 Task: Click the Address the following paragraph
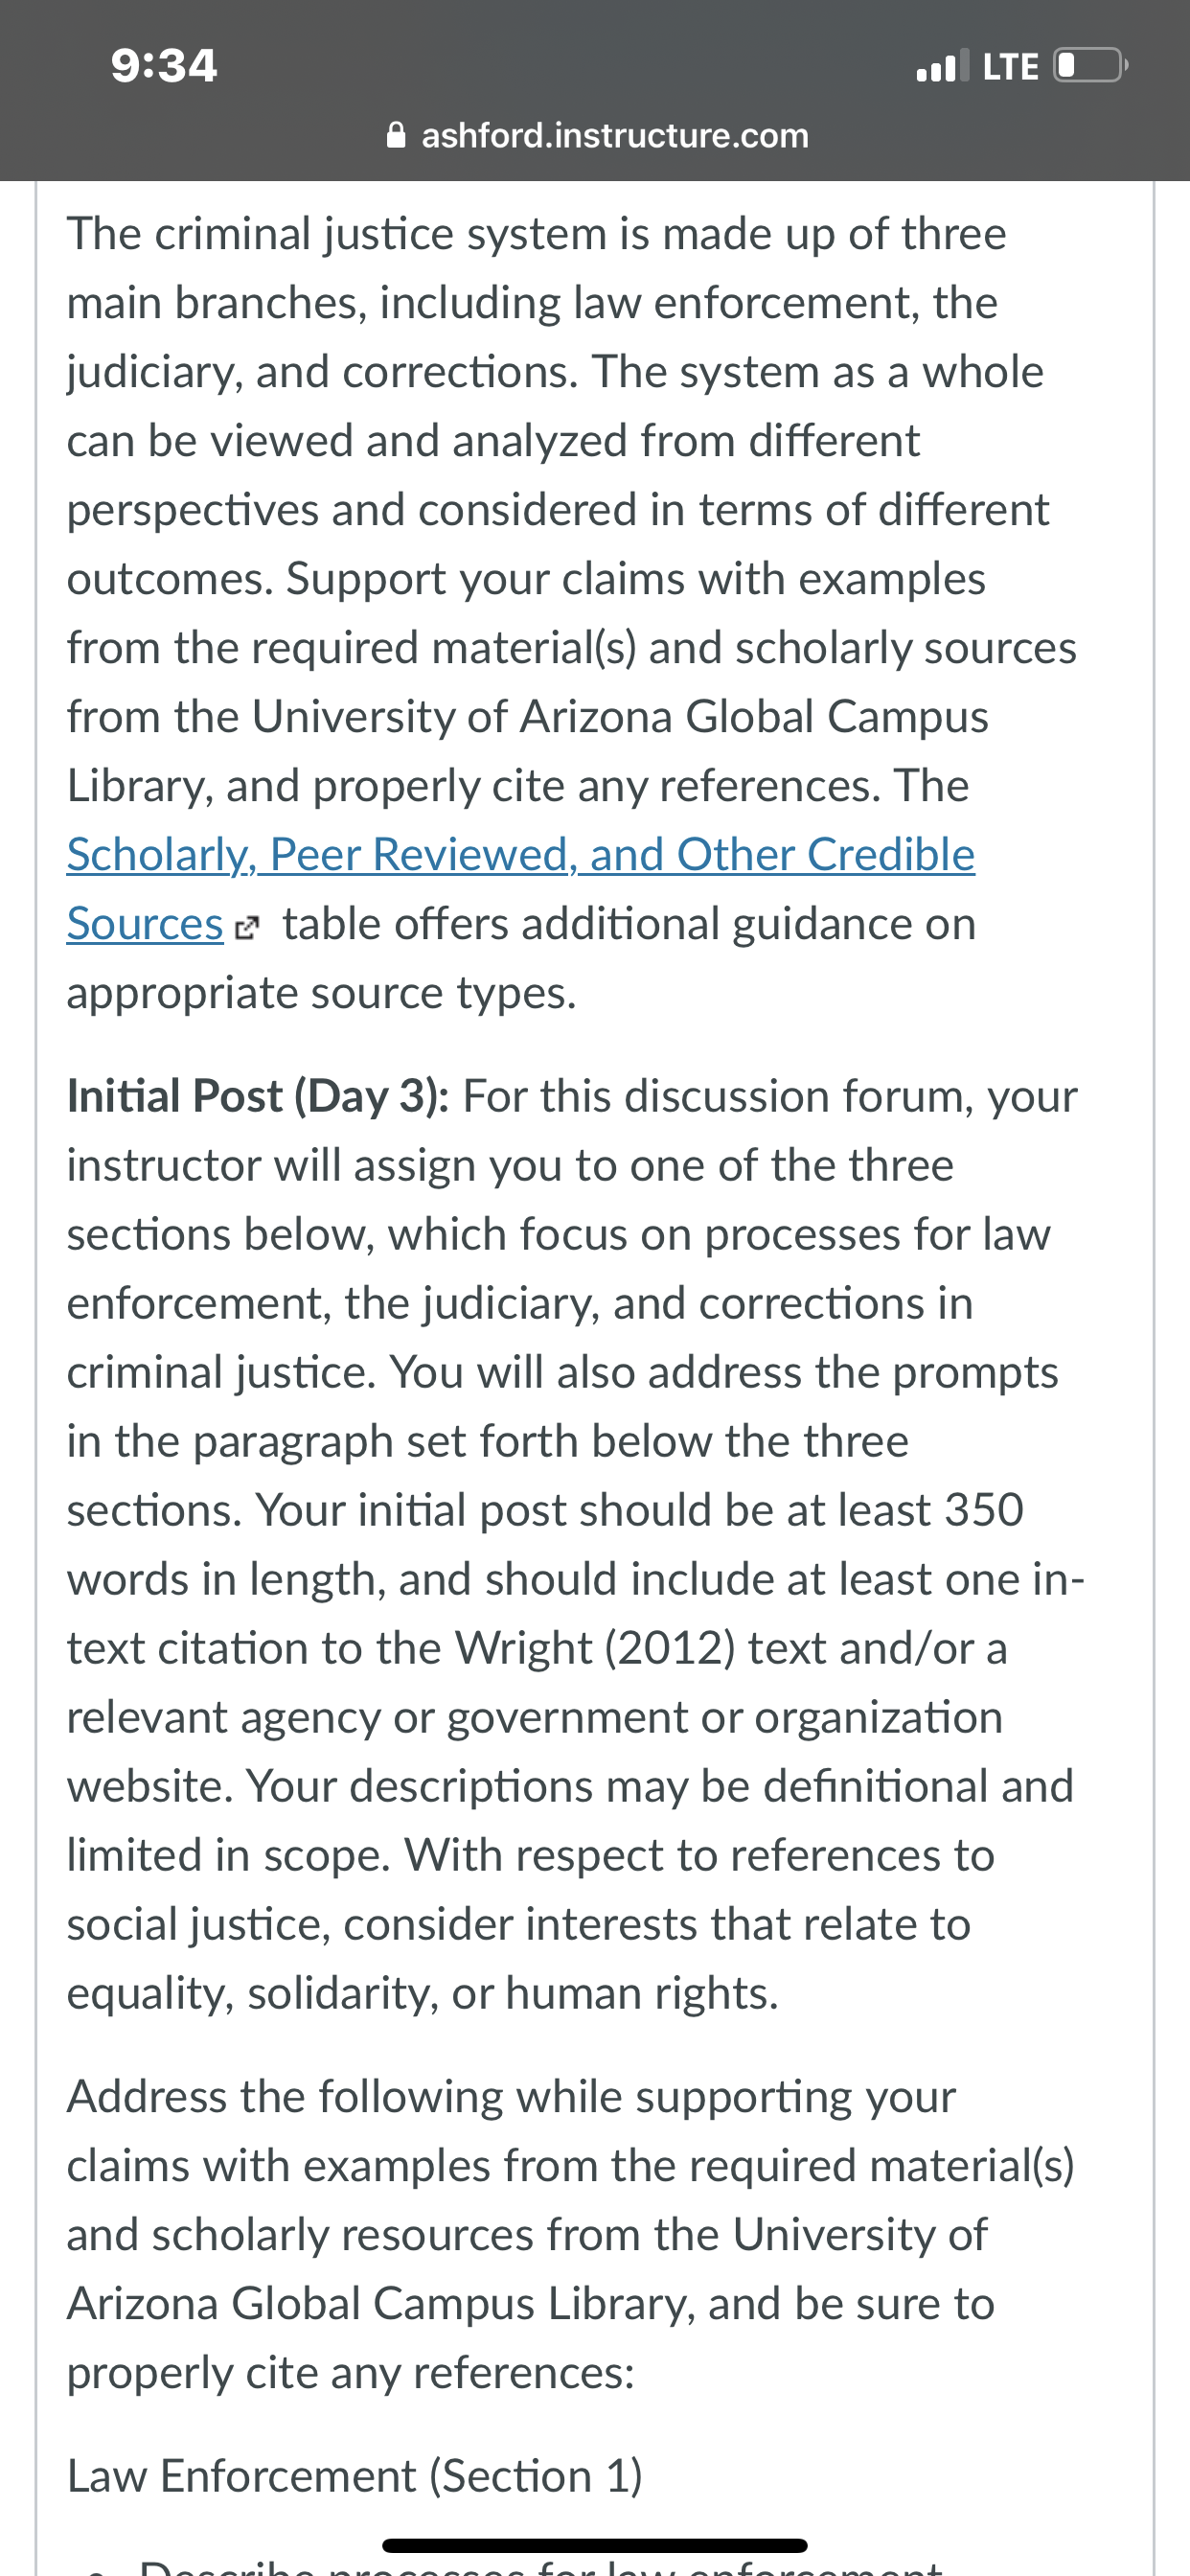[x=571, y=2235]
